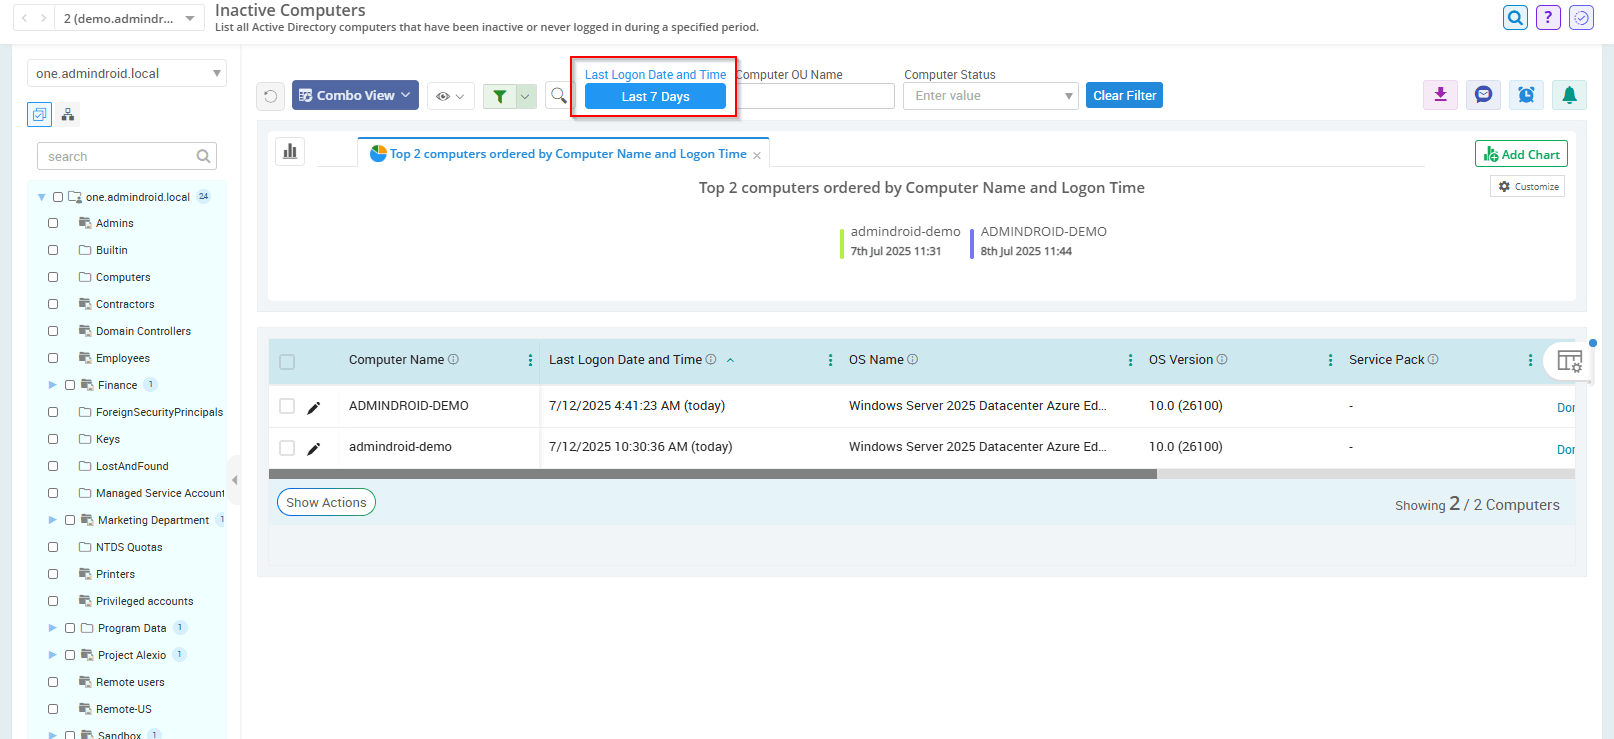Toggle the select-all checkbox in table header
Viewport: 1614px width, 739px height.
pyautogui.click(x=287, y=361)
